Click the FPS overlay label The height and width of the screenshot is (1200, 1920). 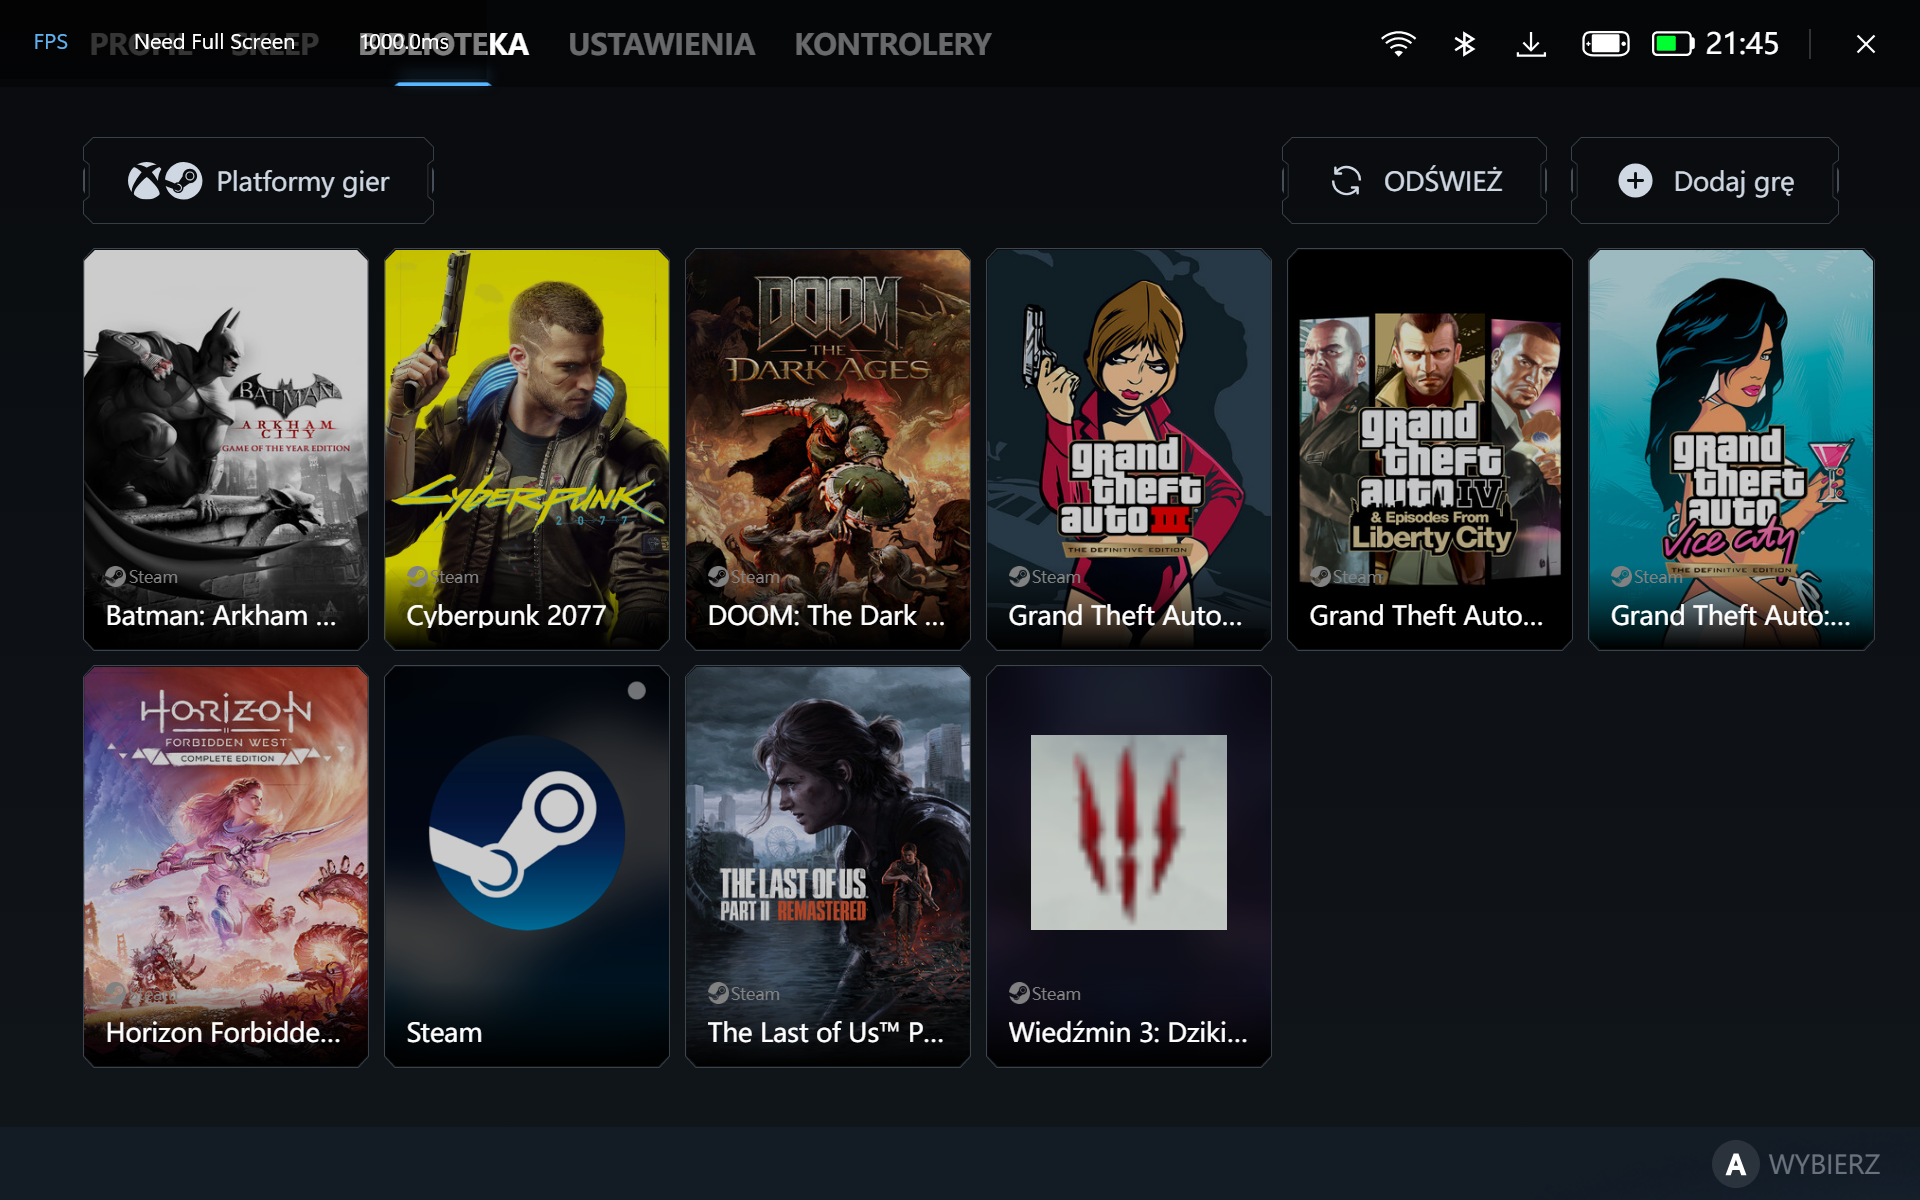(51, 42)
